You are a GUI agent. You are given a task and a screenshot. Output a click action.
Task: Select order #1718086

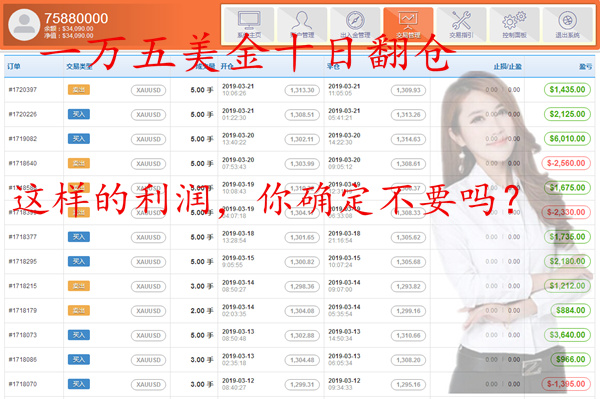23,359
